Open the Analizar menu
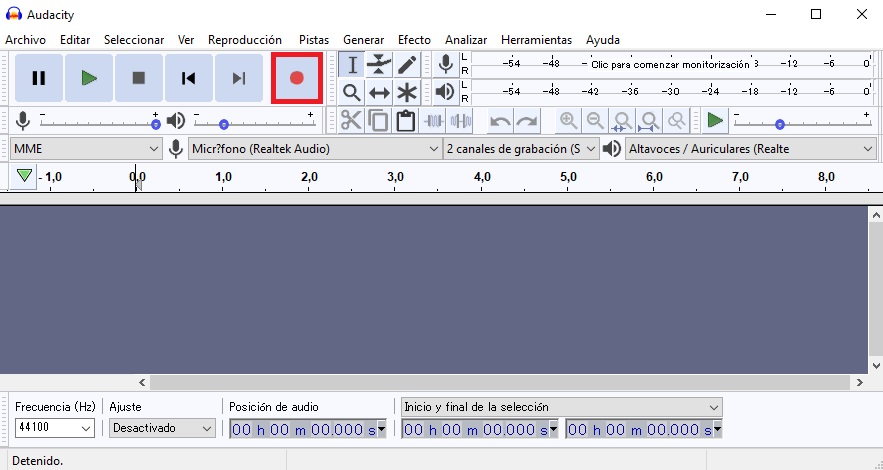This screenshot has height=470, width=883. 466,40
